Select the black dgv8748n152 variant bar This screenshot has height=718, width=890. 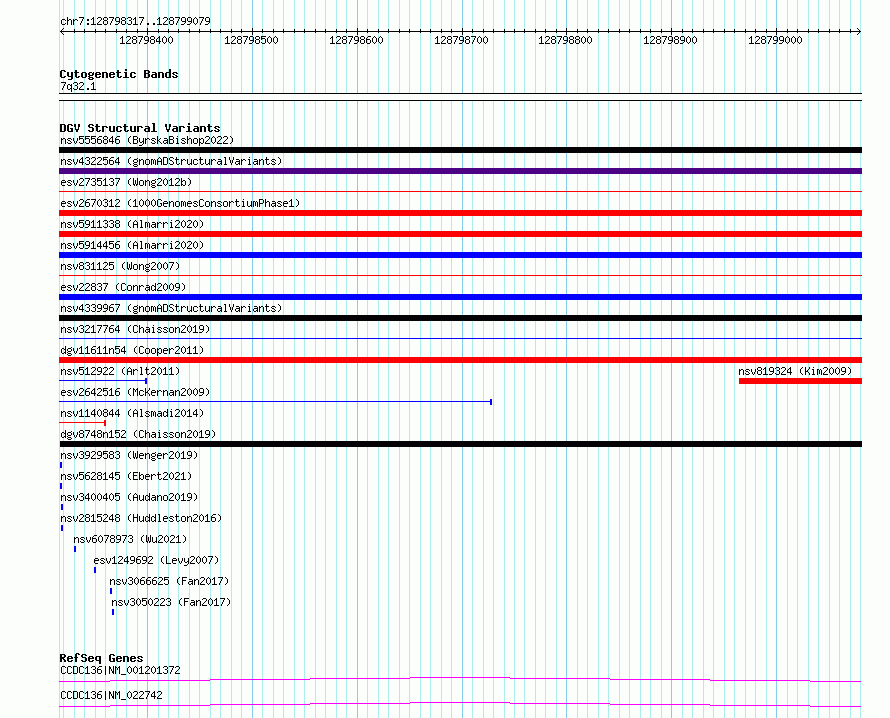pyautogui.click(x=460, y=444)
